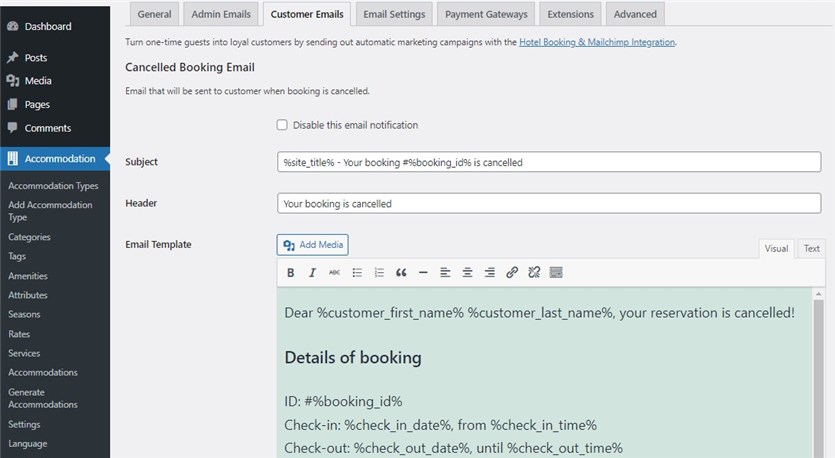Open Accommodation Types submenu
This screenshot has height=458, width=835.
click(53, 186)
